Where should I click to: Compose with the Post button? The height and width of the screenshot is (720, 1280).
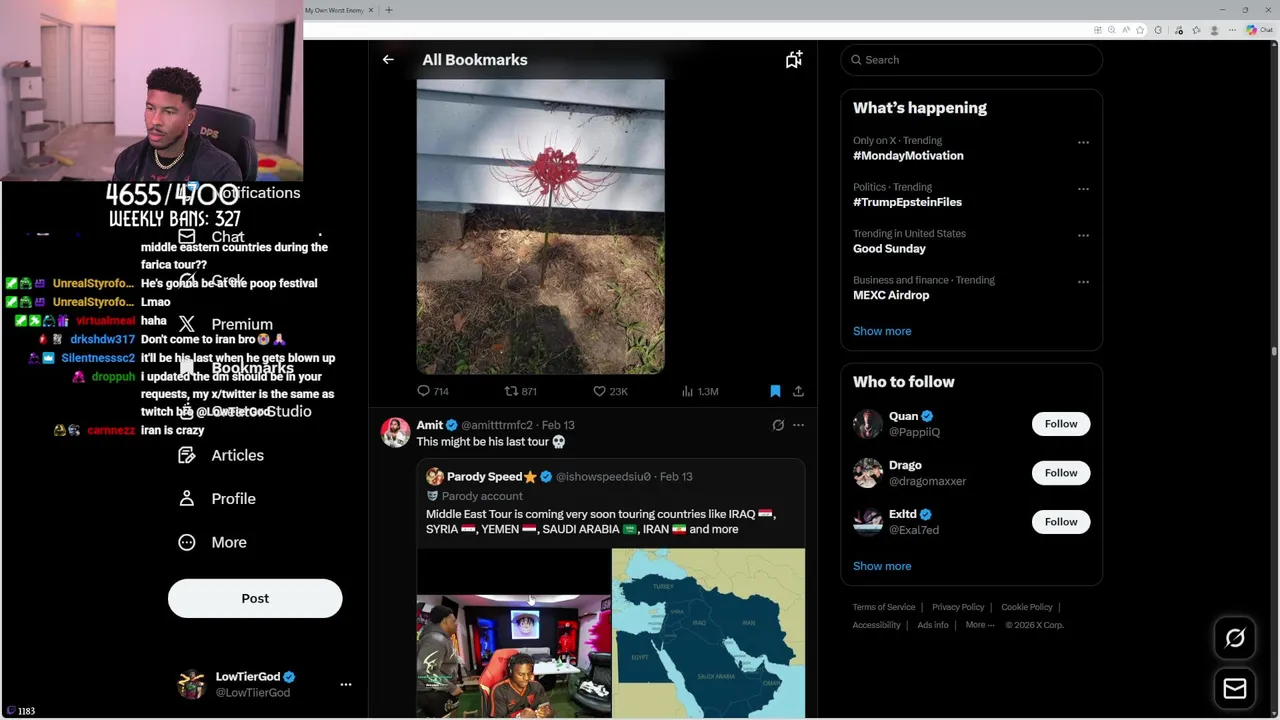(x=255, y=598)
